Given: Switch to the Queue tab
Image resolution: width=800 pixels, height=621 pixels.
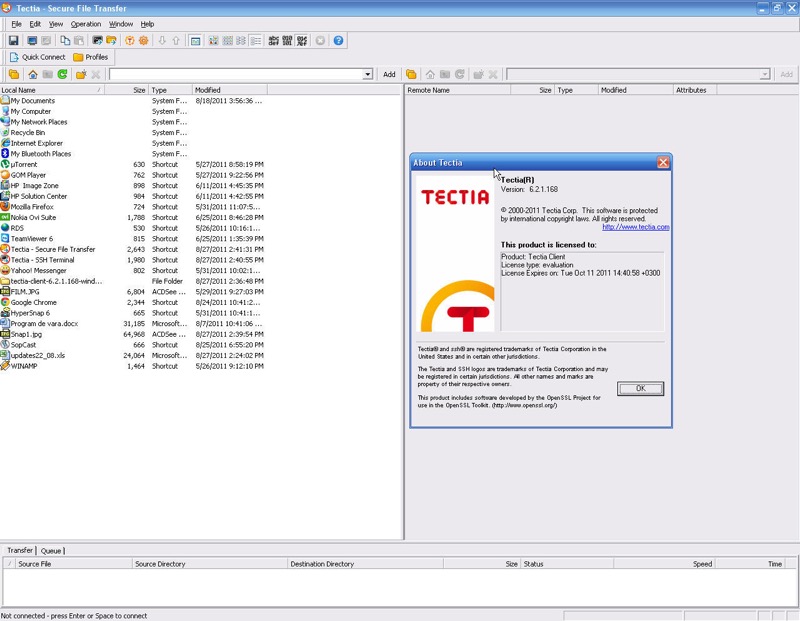Looking at the screenshot, I should coord(51,550).
